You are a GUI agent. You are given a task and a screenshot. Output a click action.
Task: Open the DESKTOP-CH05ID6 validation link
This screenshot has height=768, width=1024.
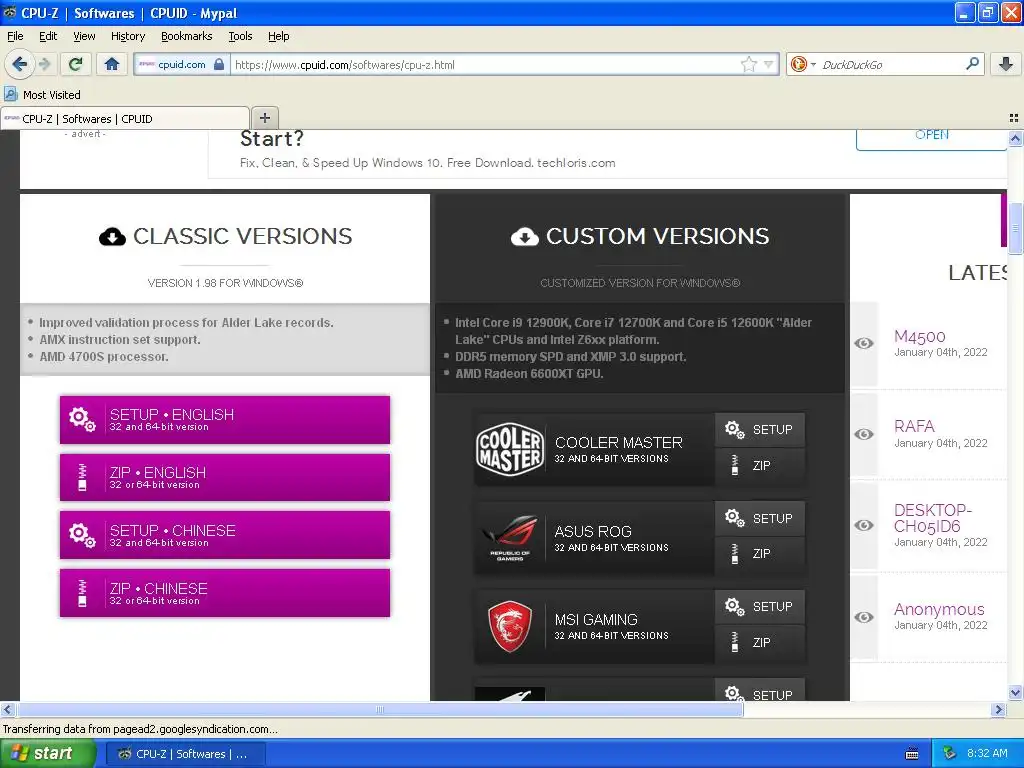coord(932,518)
